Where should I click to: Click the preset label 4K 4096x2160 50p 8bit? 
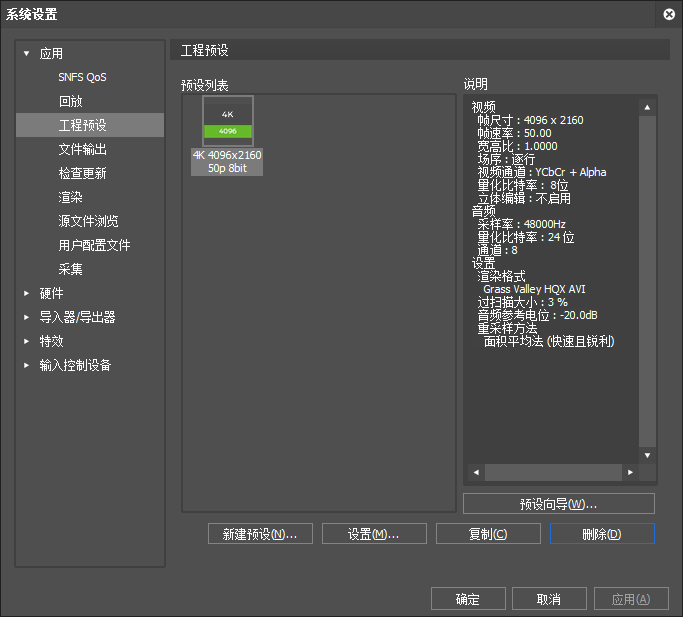point(227,162)
